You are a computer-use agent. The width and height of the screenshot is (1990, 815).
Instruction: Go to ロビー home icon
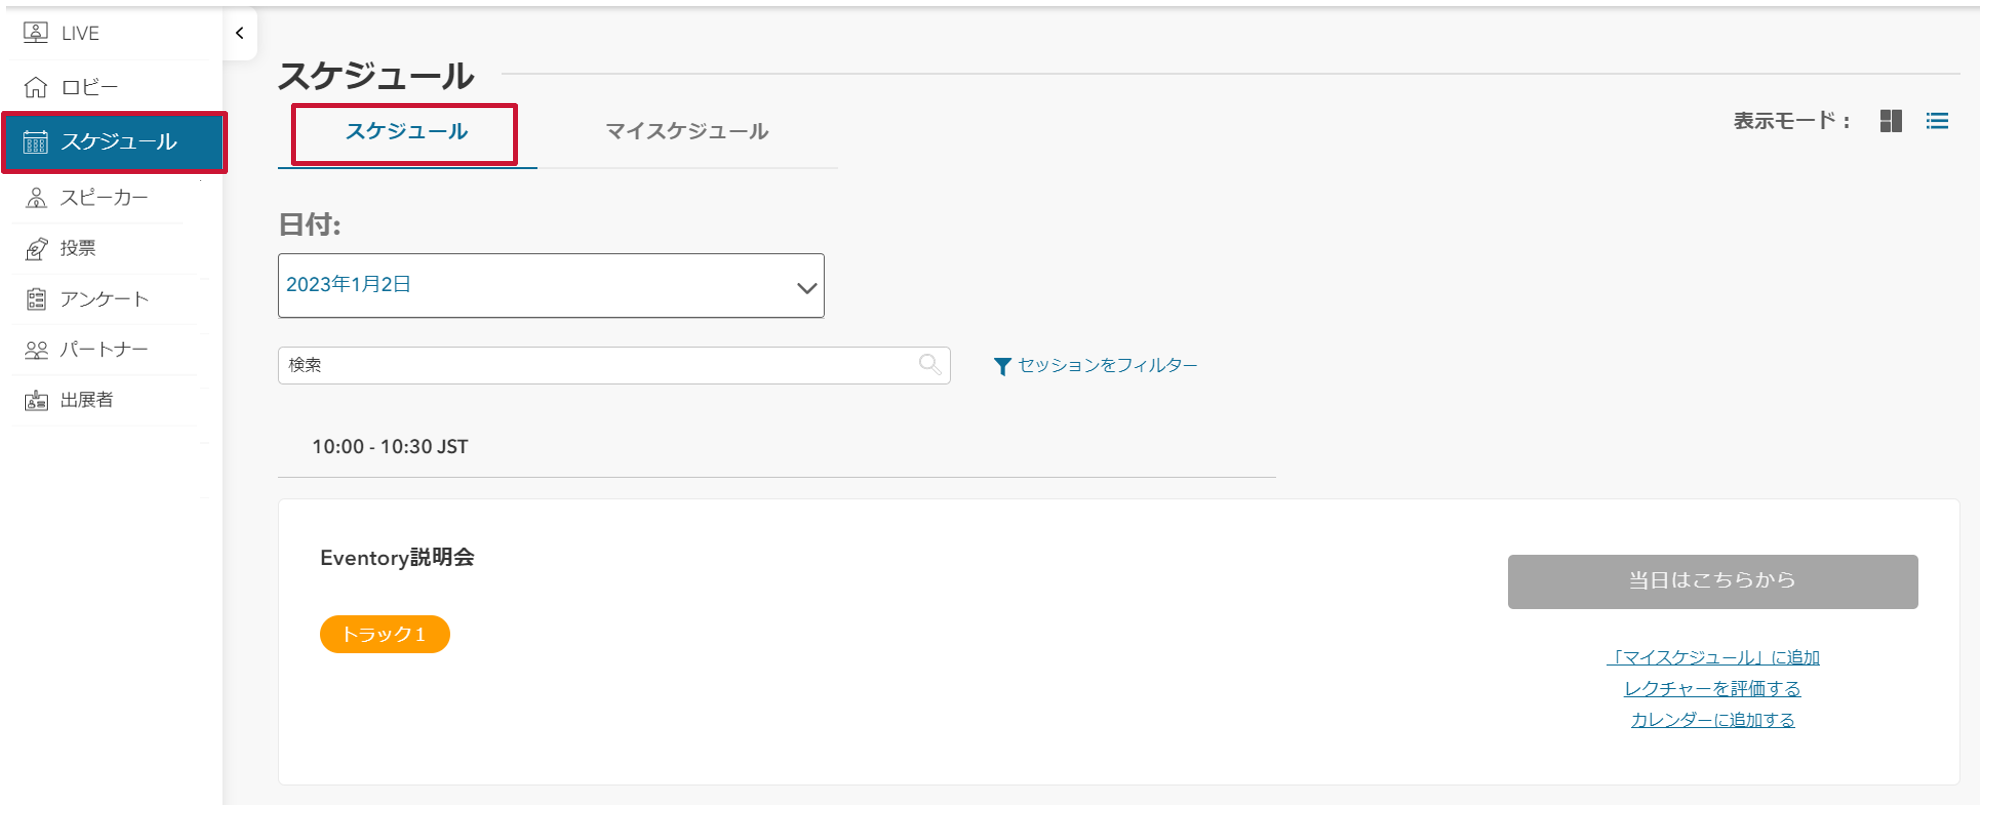(36, 87)
